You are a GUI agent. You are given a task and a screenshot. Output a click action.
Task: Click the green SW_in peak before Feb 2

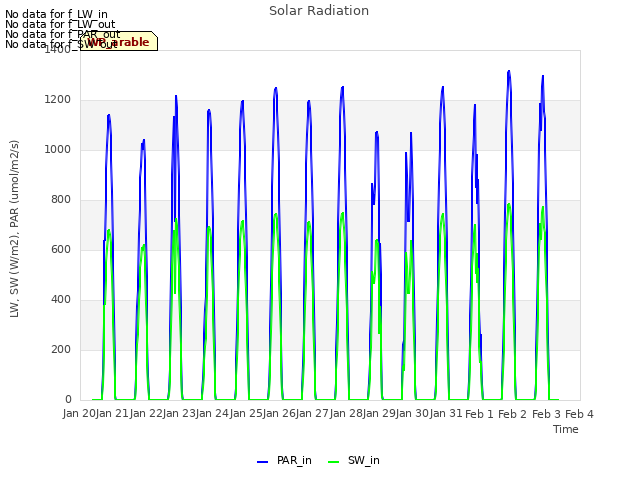click(x=509, y=204)
